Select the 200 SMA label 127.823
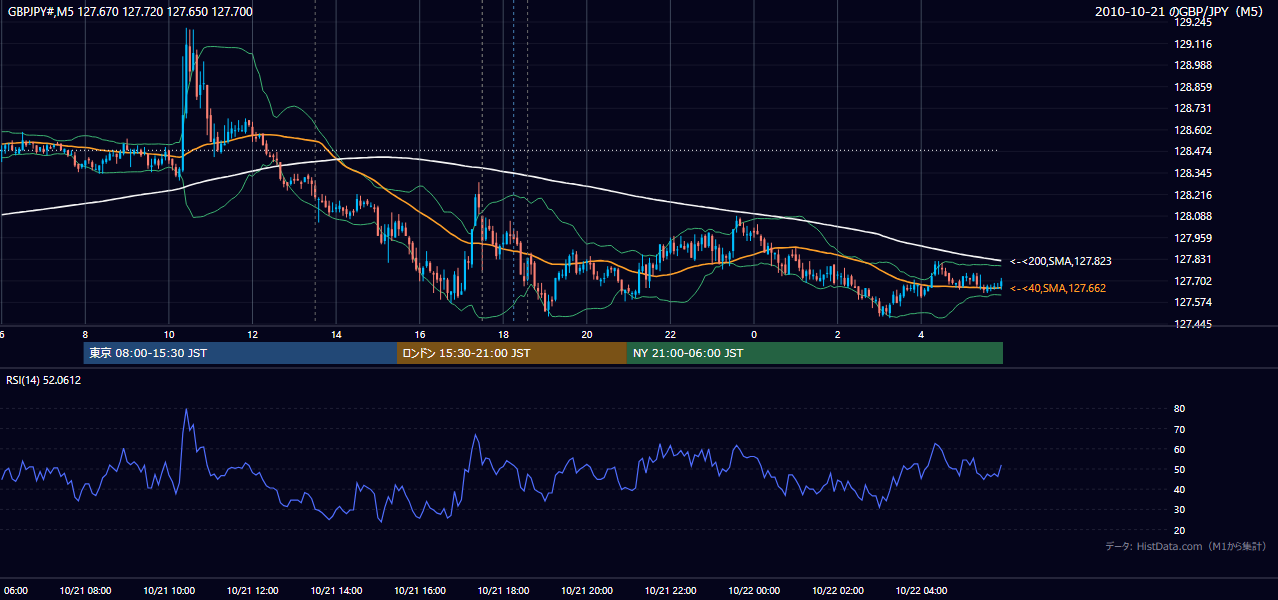Image resolution: width=1278 pixels, height=600 pixels. 1061,261
